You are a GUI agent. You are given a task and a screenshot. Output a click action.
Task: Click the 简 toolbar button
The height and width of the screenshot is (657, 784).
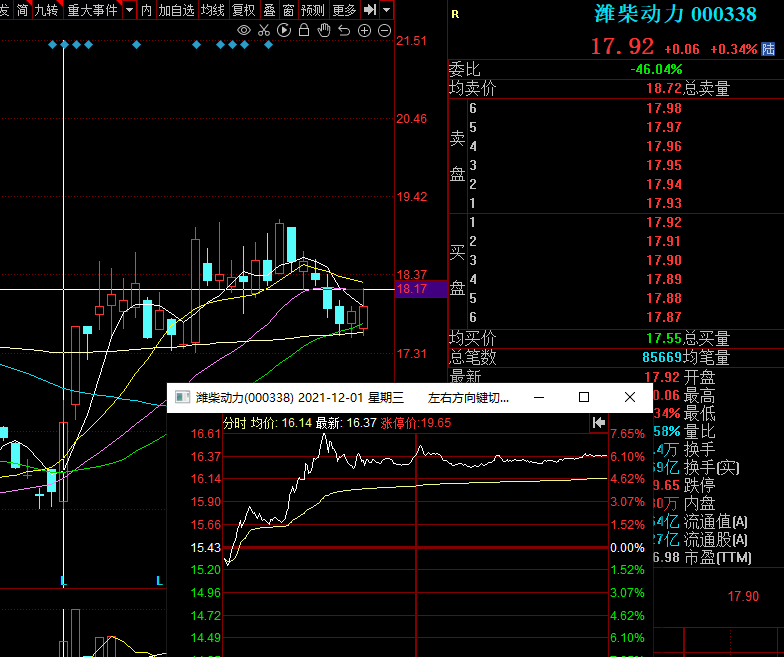click(22, 10)
